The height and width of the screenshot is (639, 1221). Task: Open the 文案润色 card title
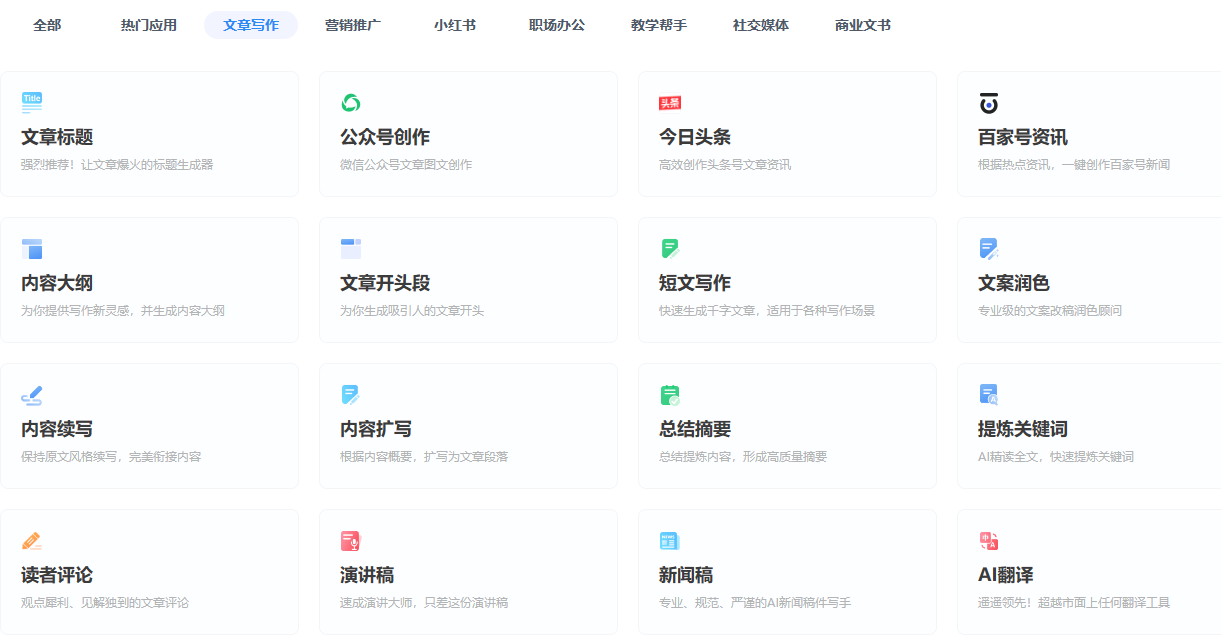coord(1013,283)
